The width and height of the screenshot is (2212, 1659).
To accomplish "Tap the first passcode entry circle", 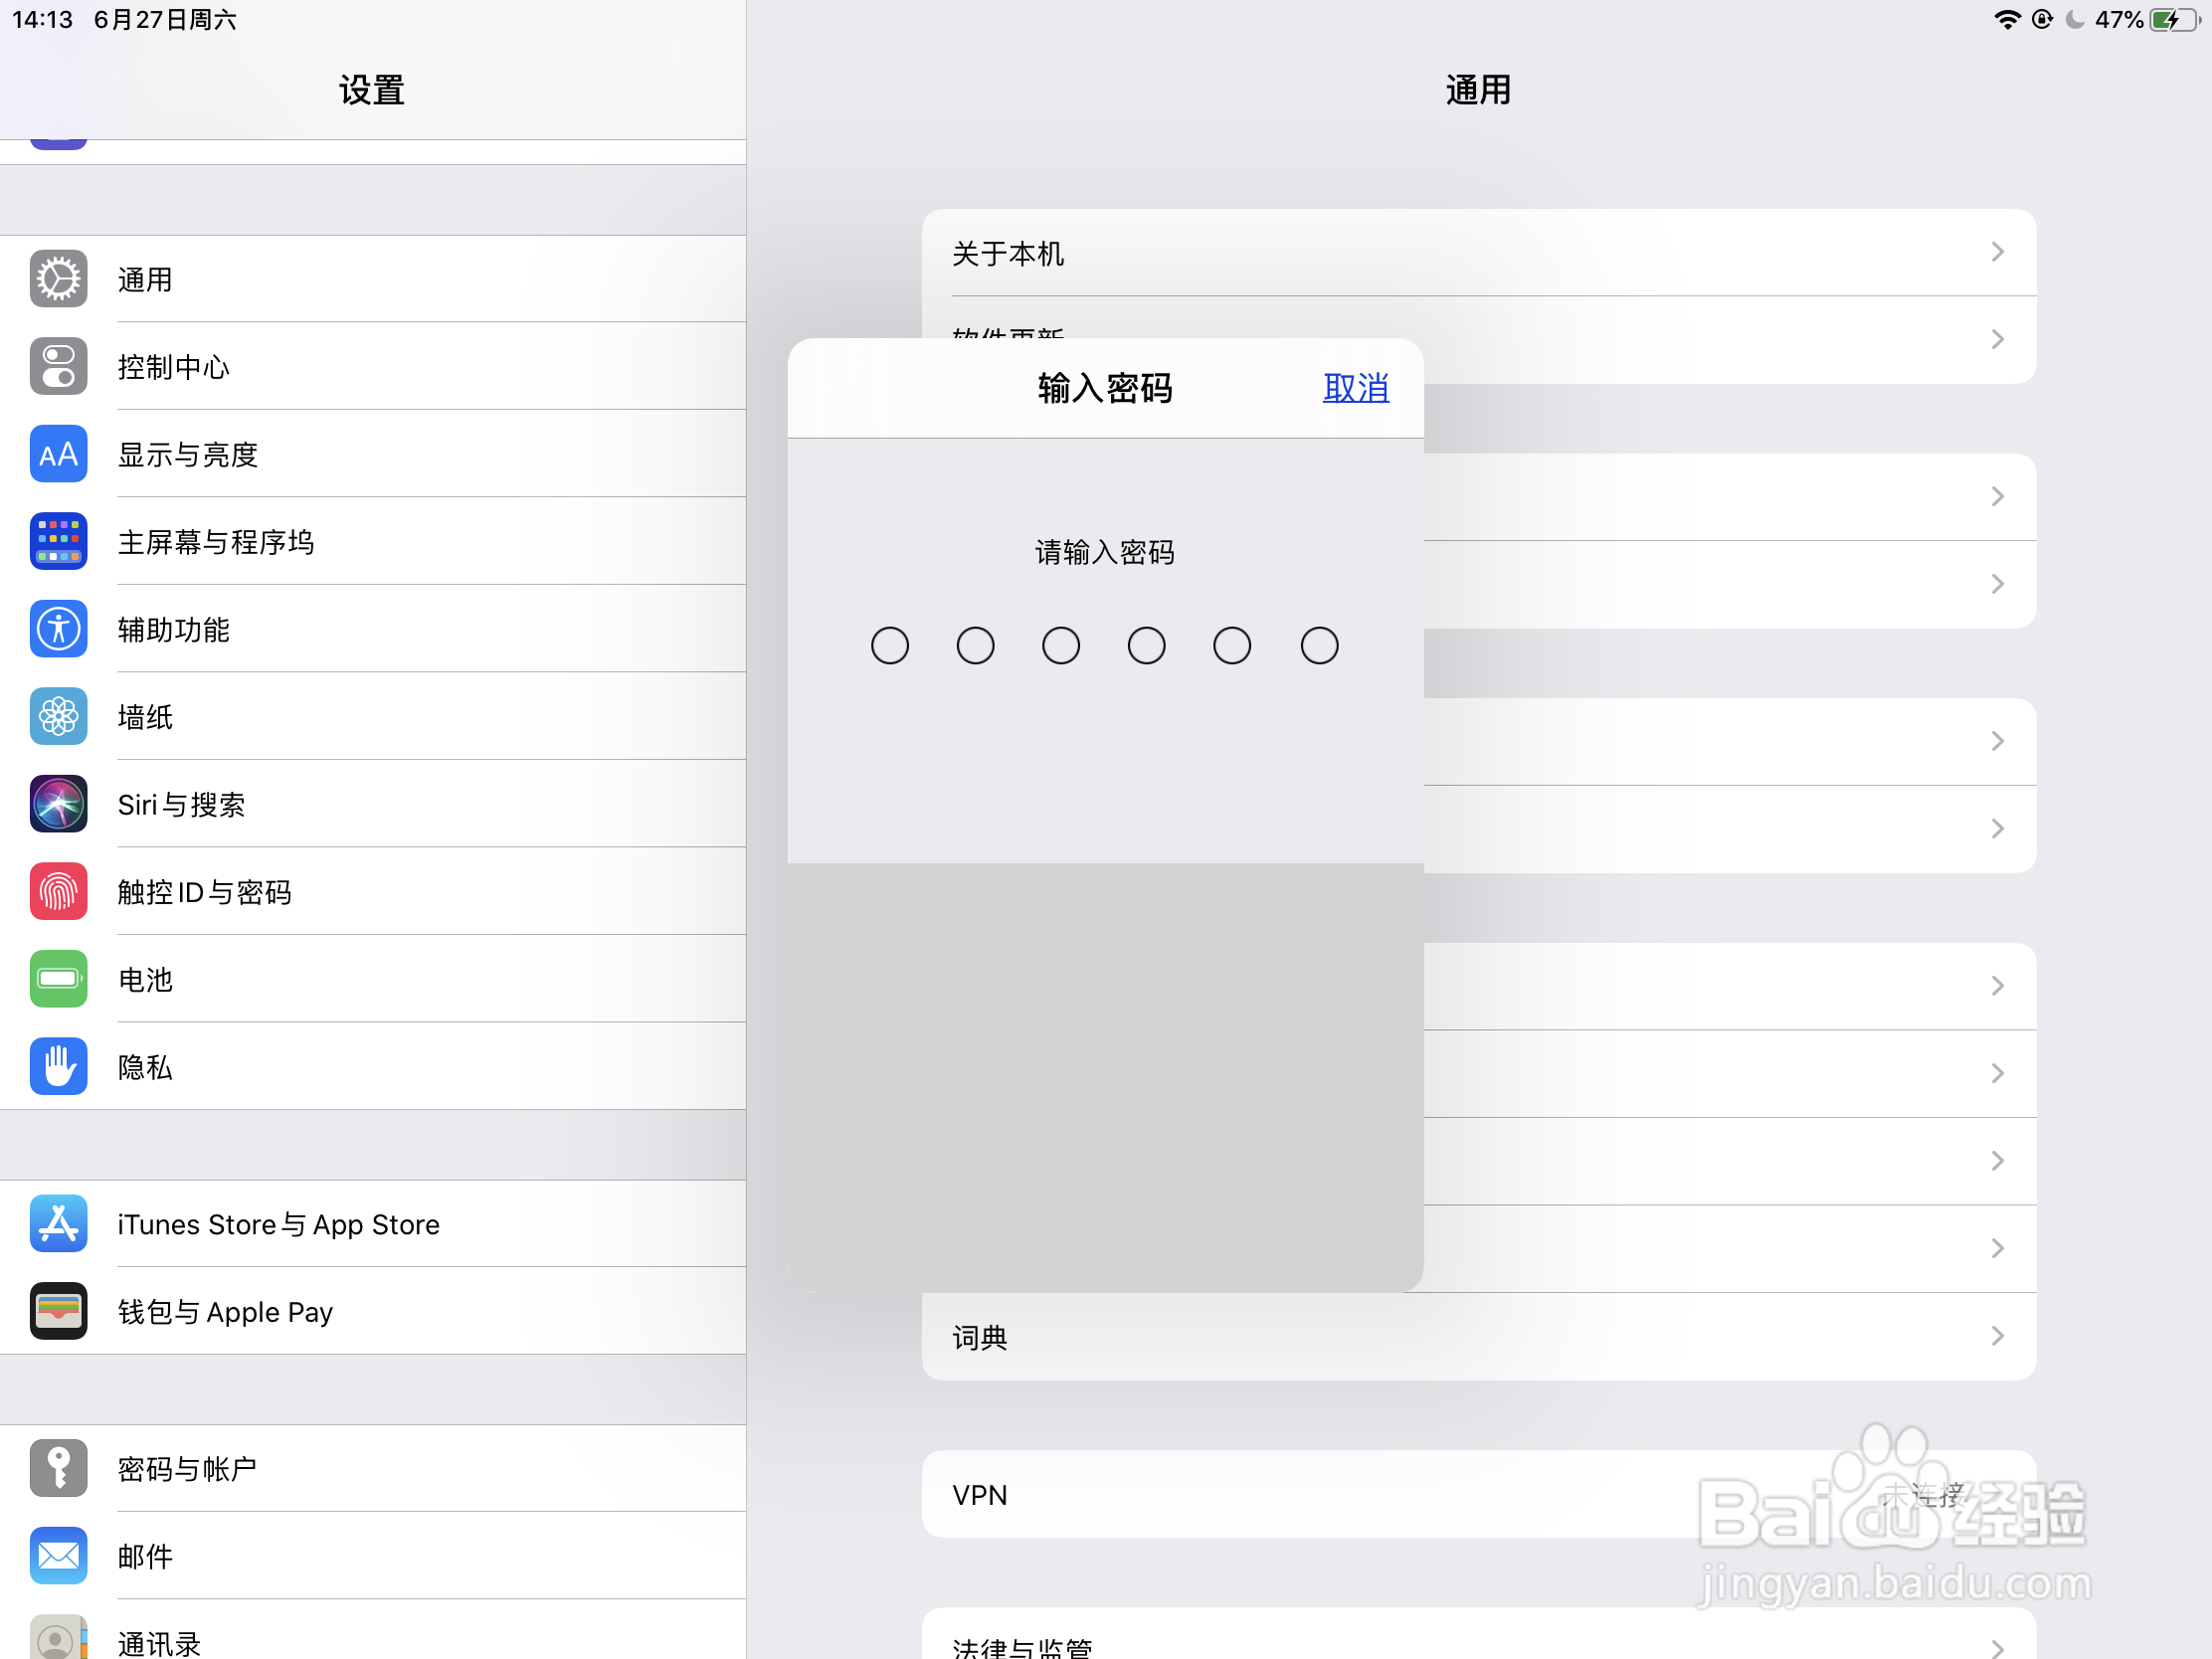I will point(889,645).
